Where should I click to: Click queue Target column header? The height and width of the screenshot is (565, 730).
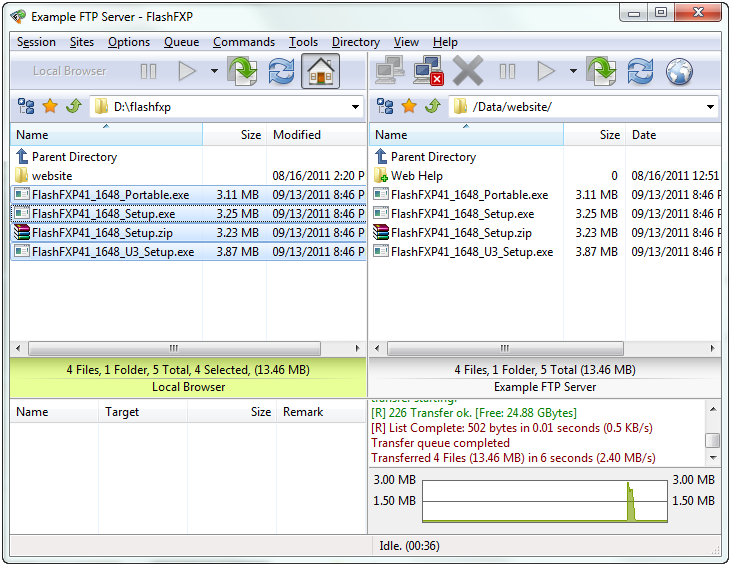point(143,412)
